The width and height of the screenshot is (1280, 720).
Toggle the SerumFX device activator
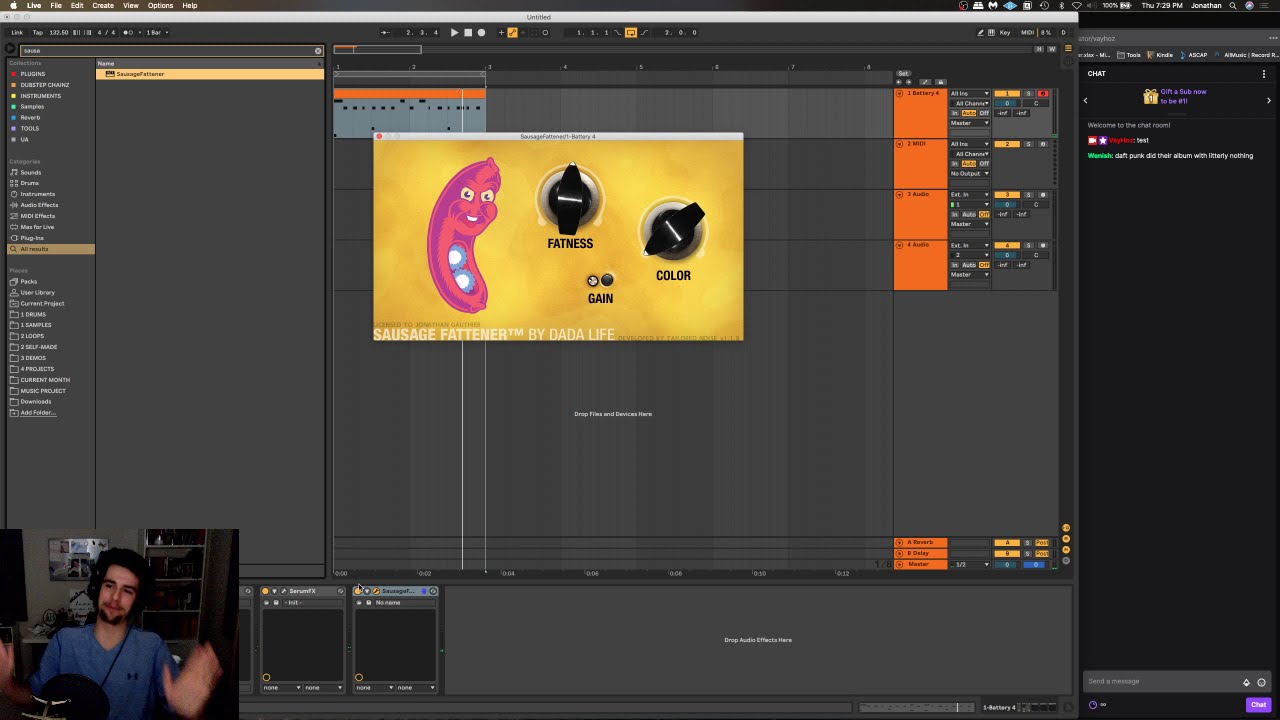click(x=265, y=591)
